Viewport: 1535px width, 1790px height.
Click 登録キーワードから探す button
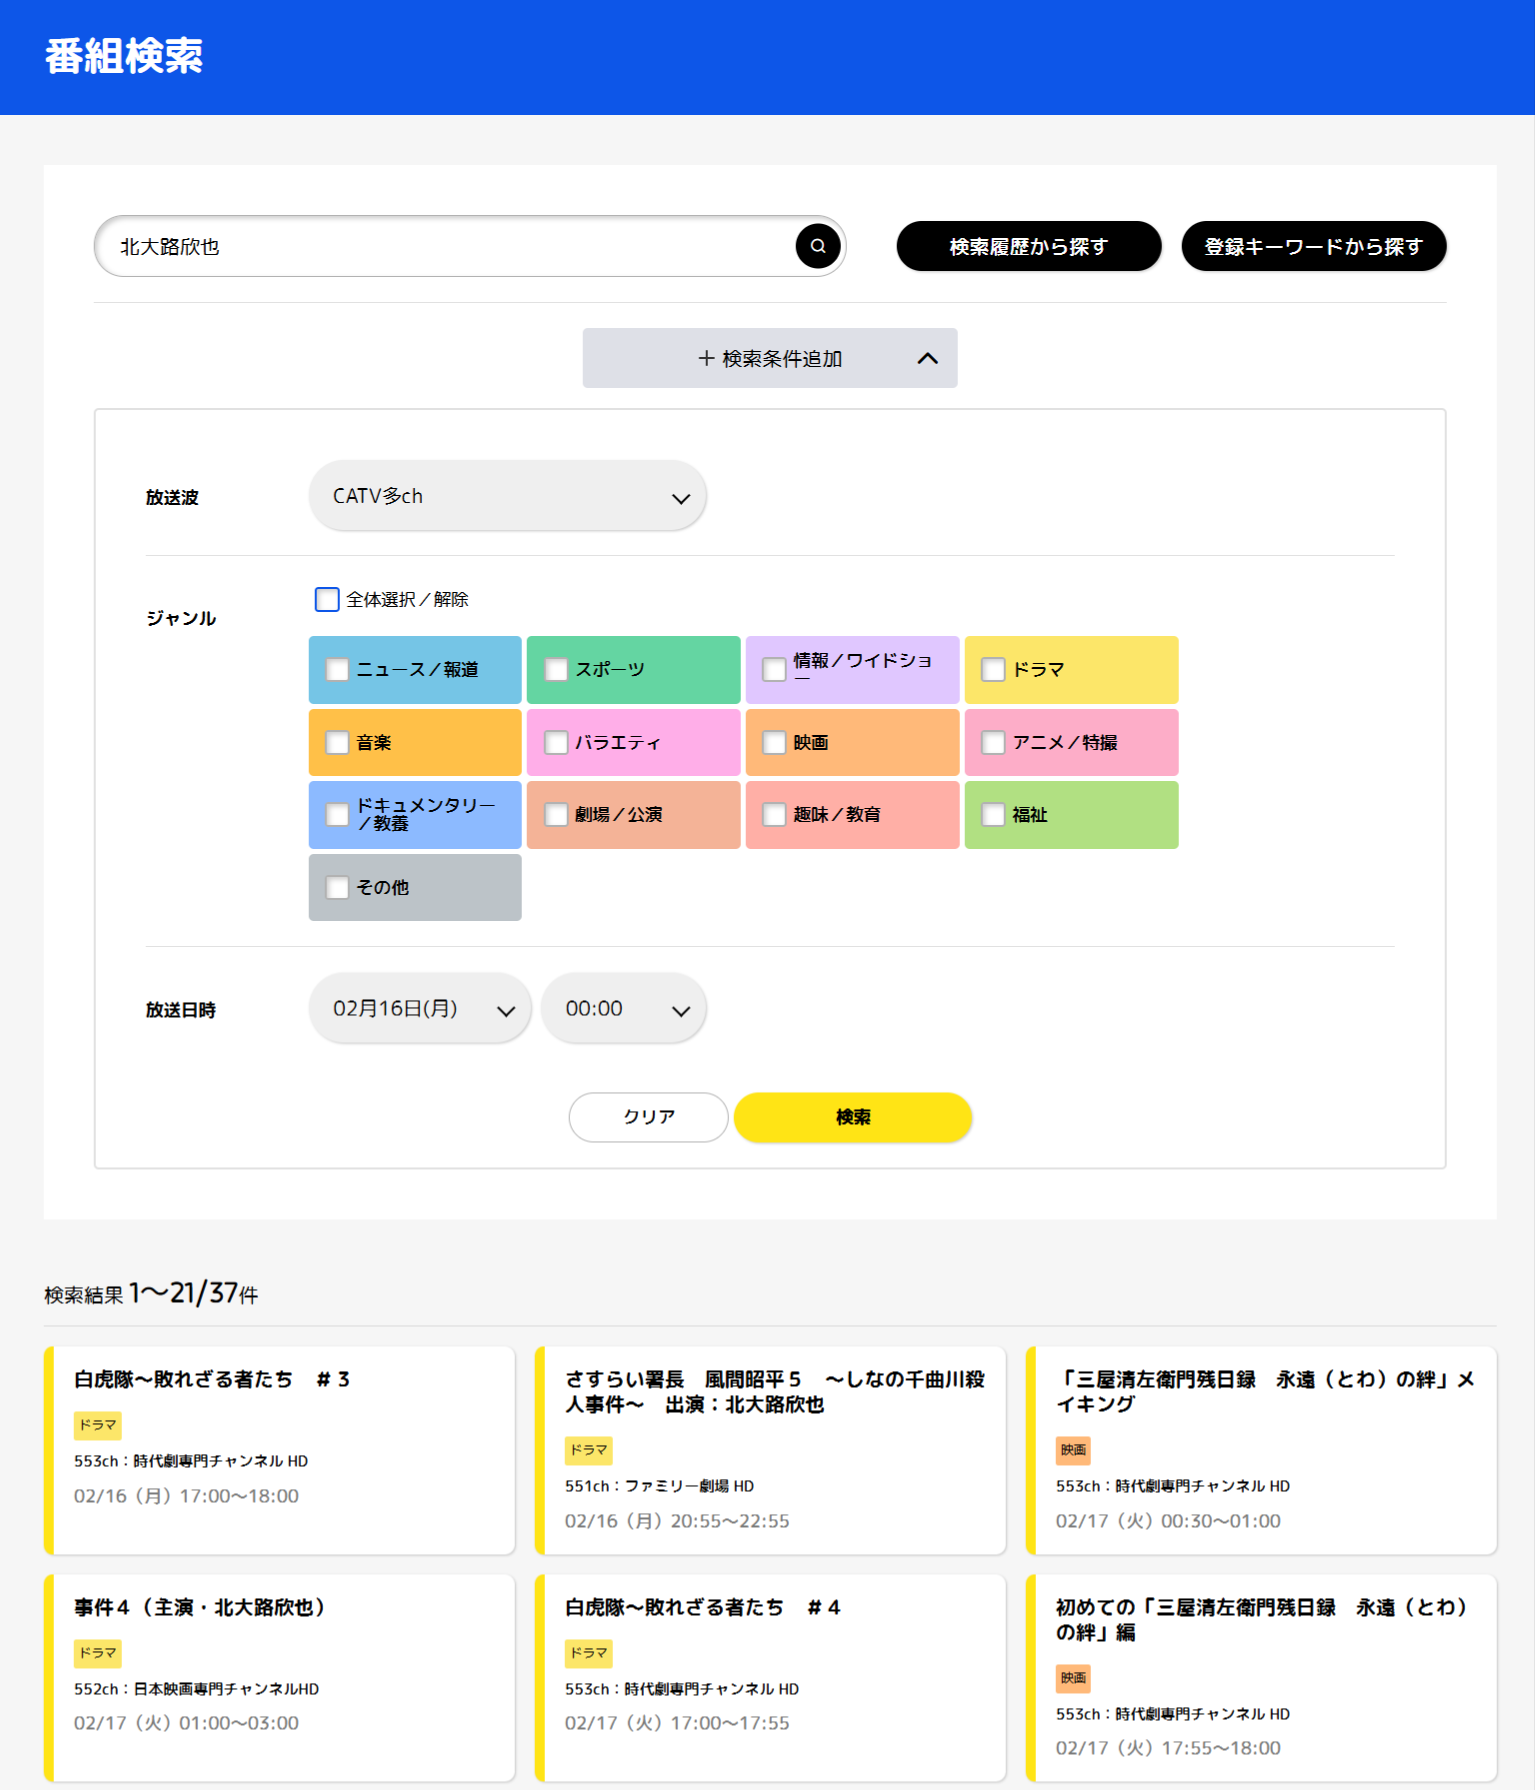[x=1313, y=247]
